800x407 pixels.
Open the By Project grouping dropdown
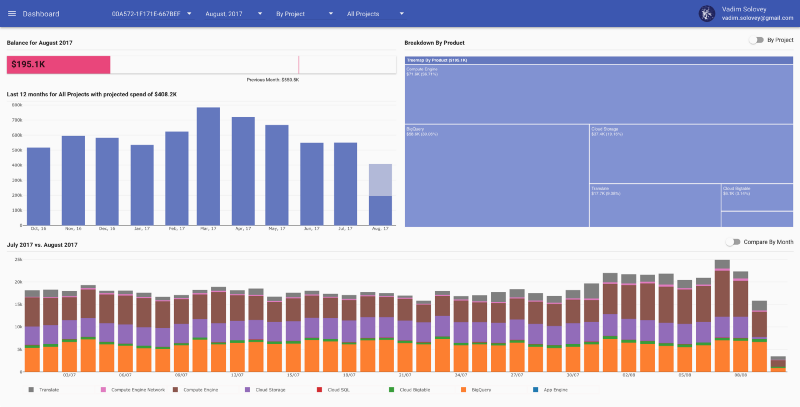click(304, 15)
